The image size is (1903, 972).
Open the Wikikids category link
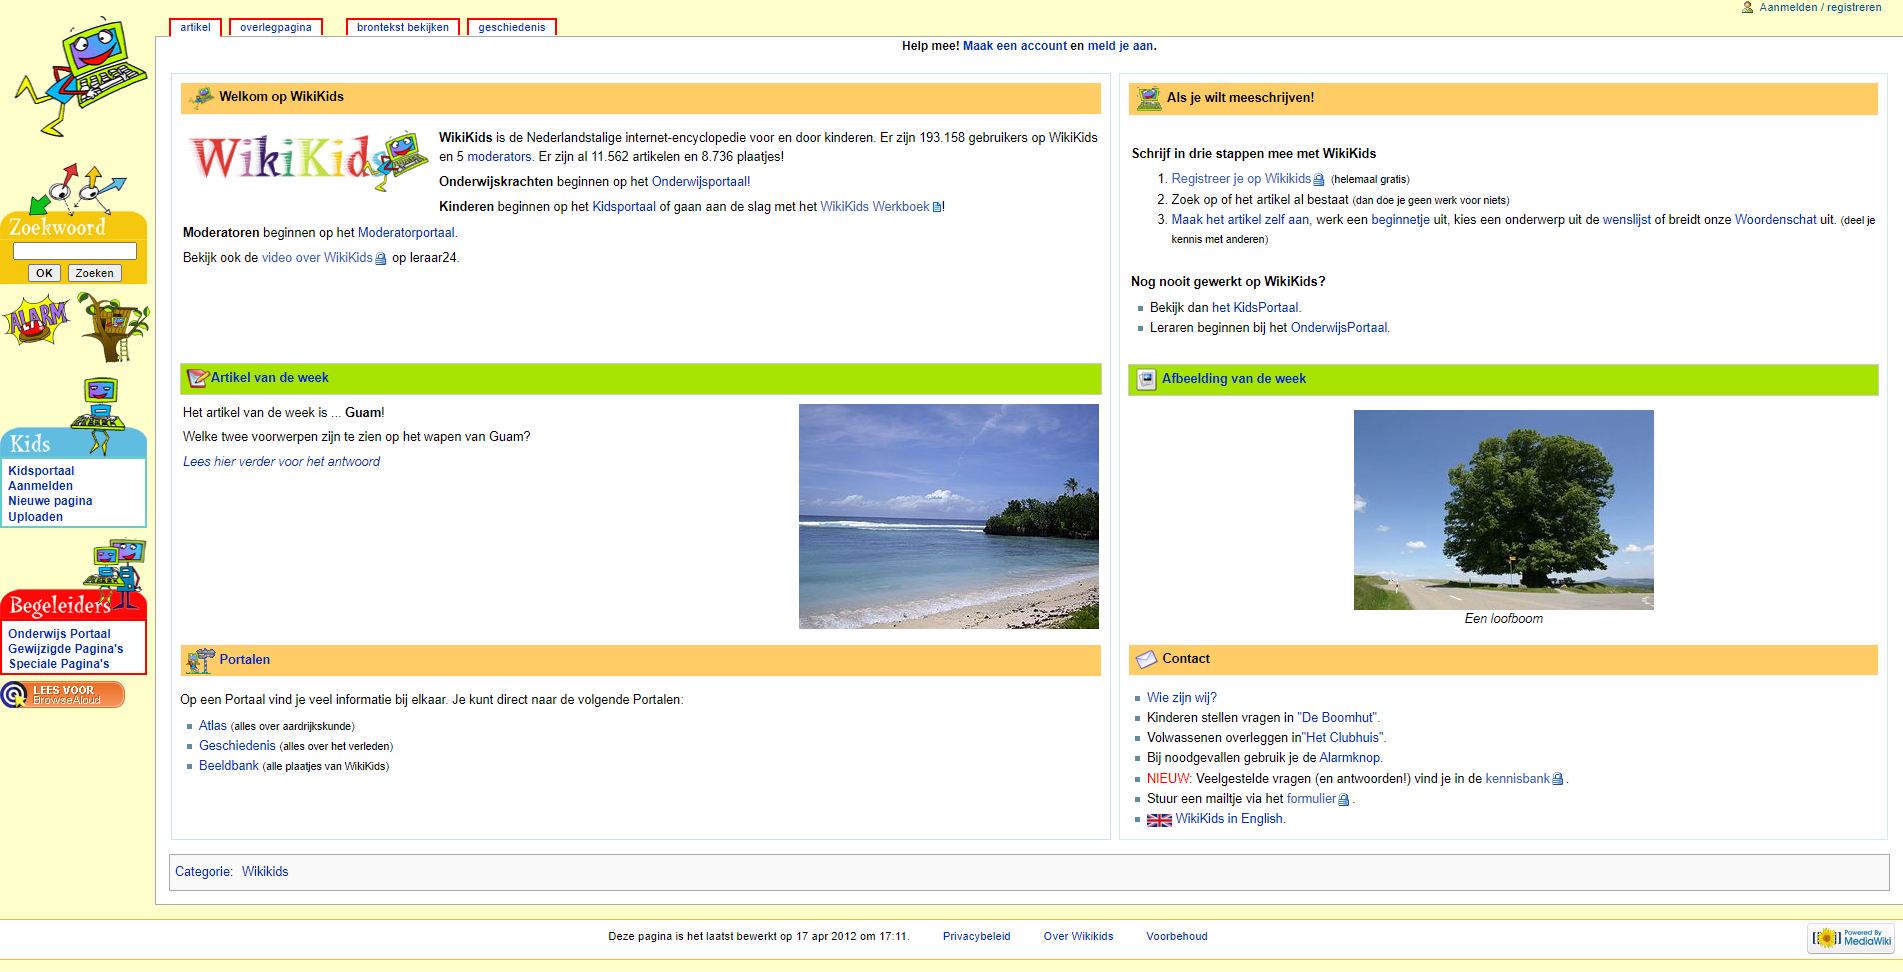click(265, 872)
